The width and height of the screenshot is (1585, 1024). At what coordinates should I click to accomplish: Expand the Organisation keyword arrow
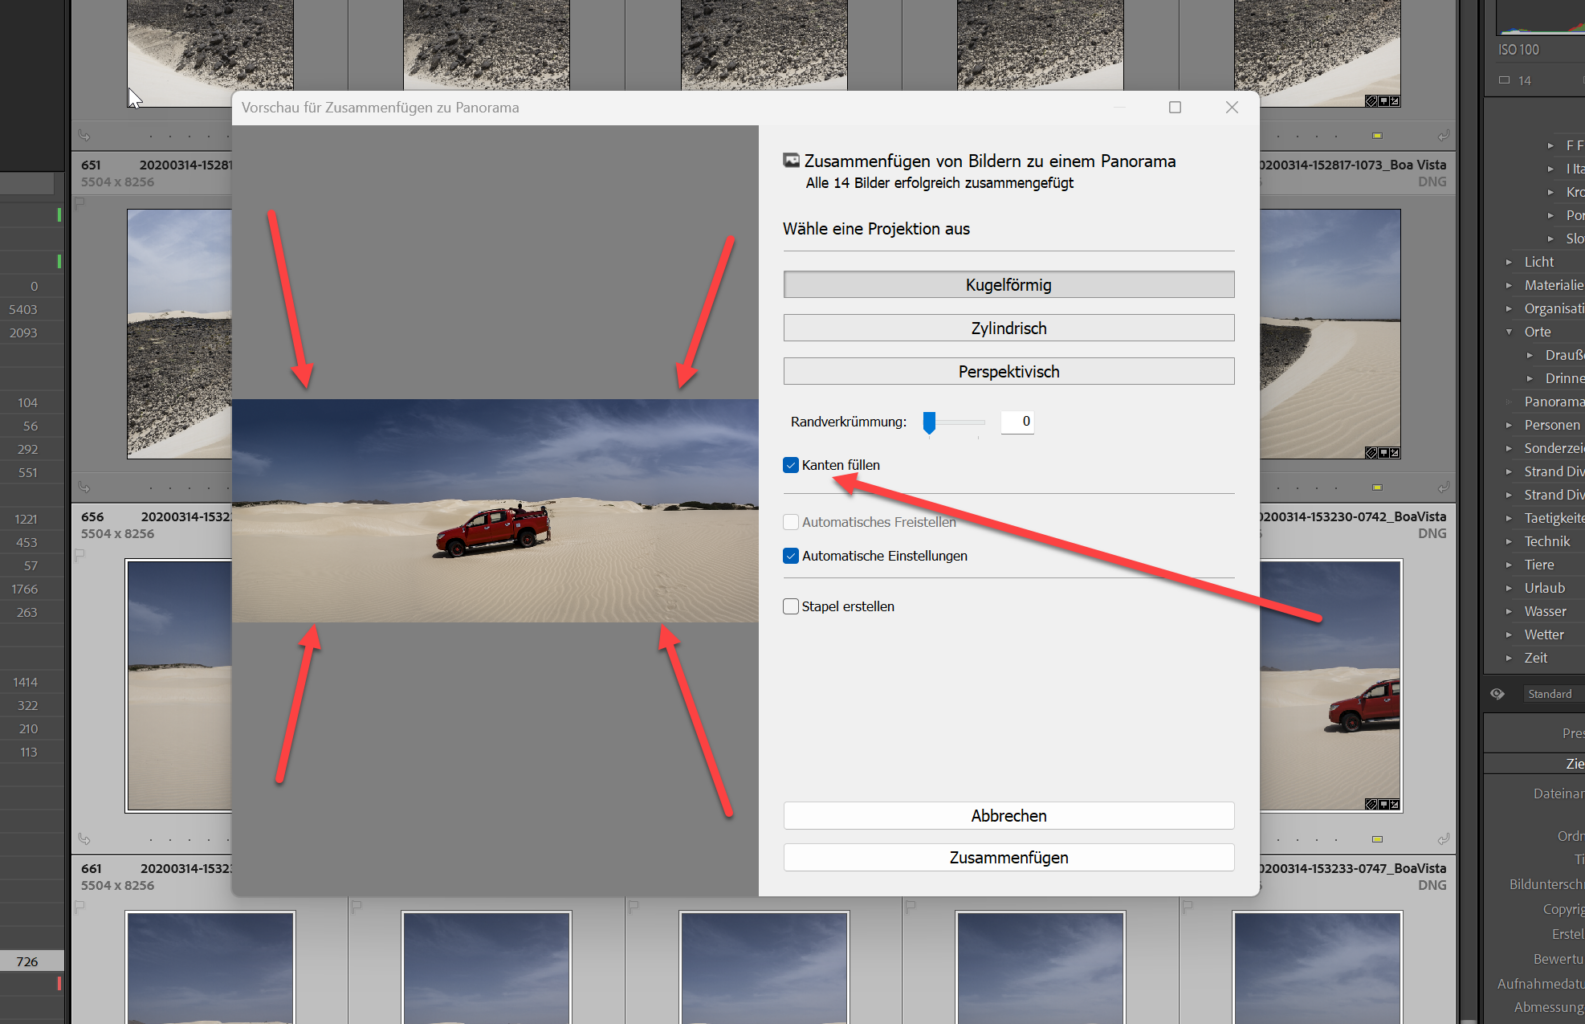pos(1509,309)
